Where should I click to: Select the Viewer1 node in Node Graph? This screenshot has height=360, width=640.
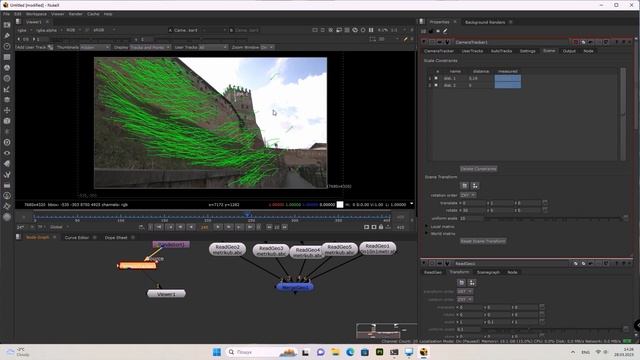[x=166, y=294]
